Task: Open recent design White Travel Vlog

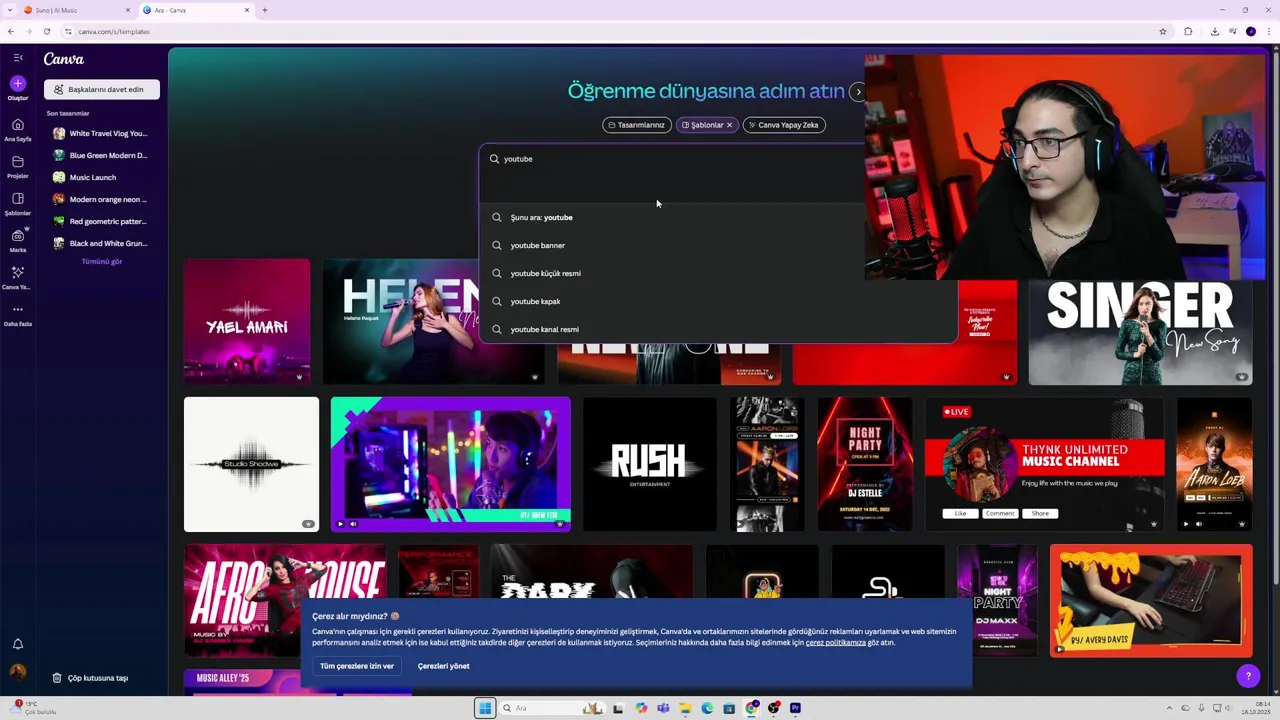Action: (x=101, y=133)
